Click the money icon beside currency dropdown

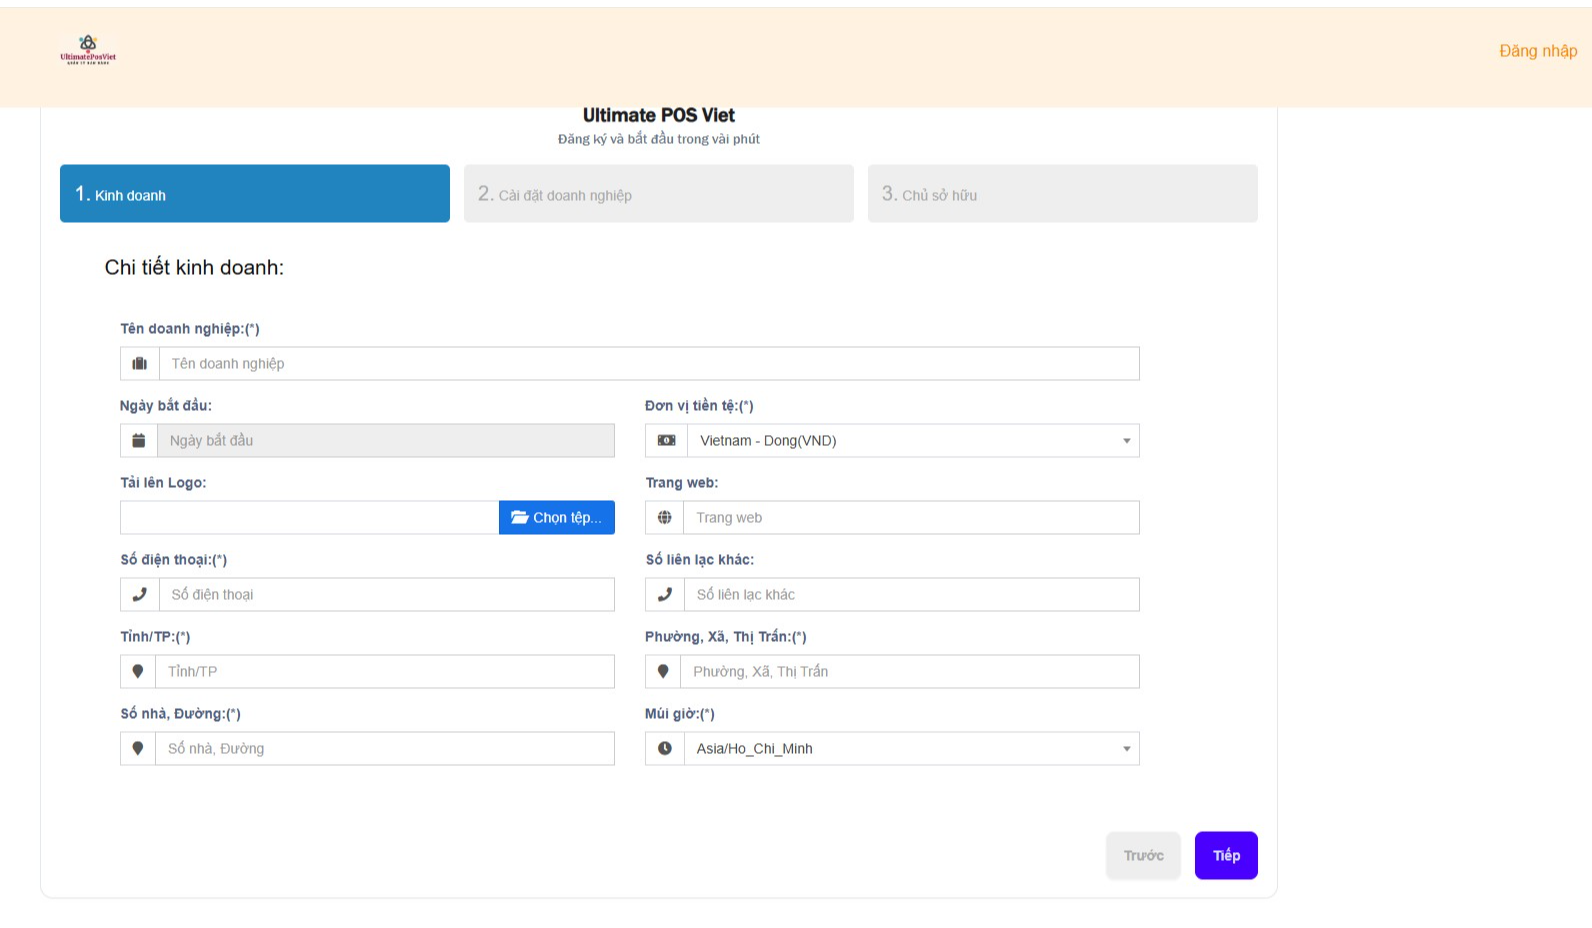point(666,441)
